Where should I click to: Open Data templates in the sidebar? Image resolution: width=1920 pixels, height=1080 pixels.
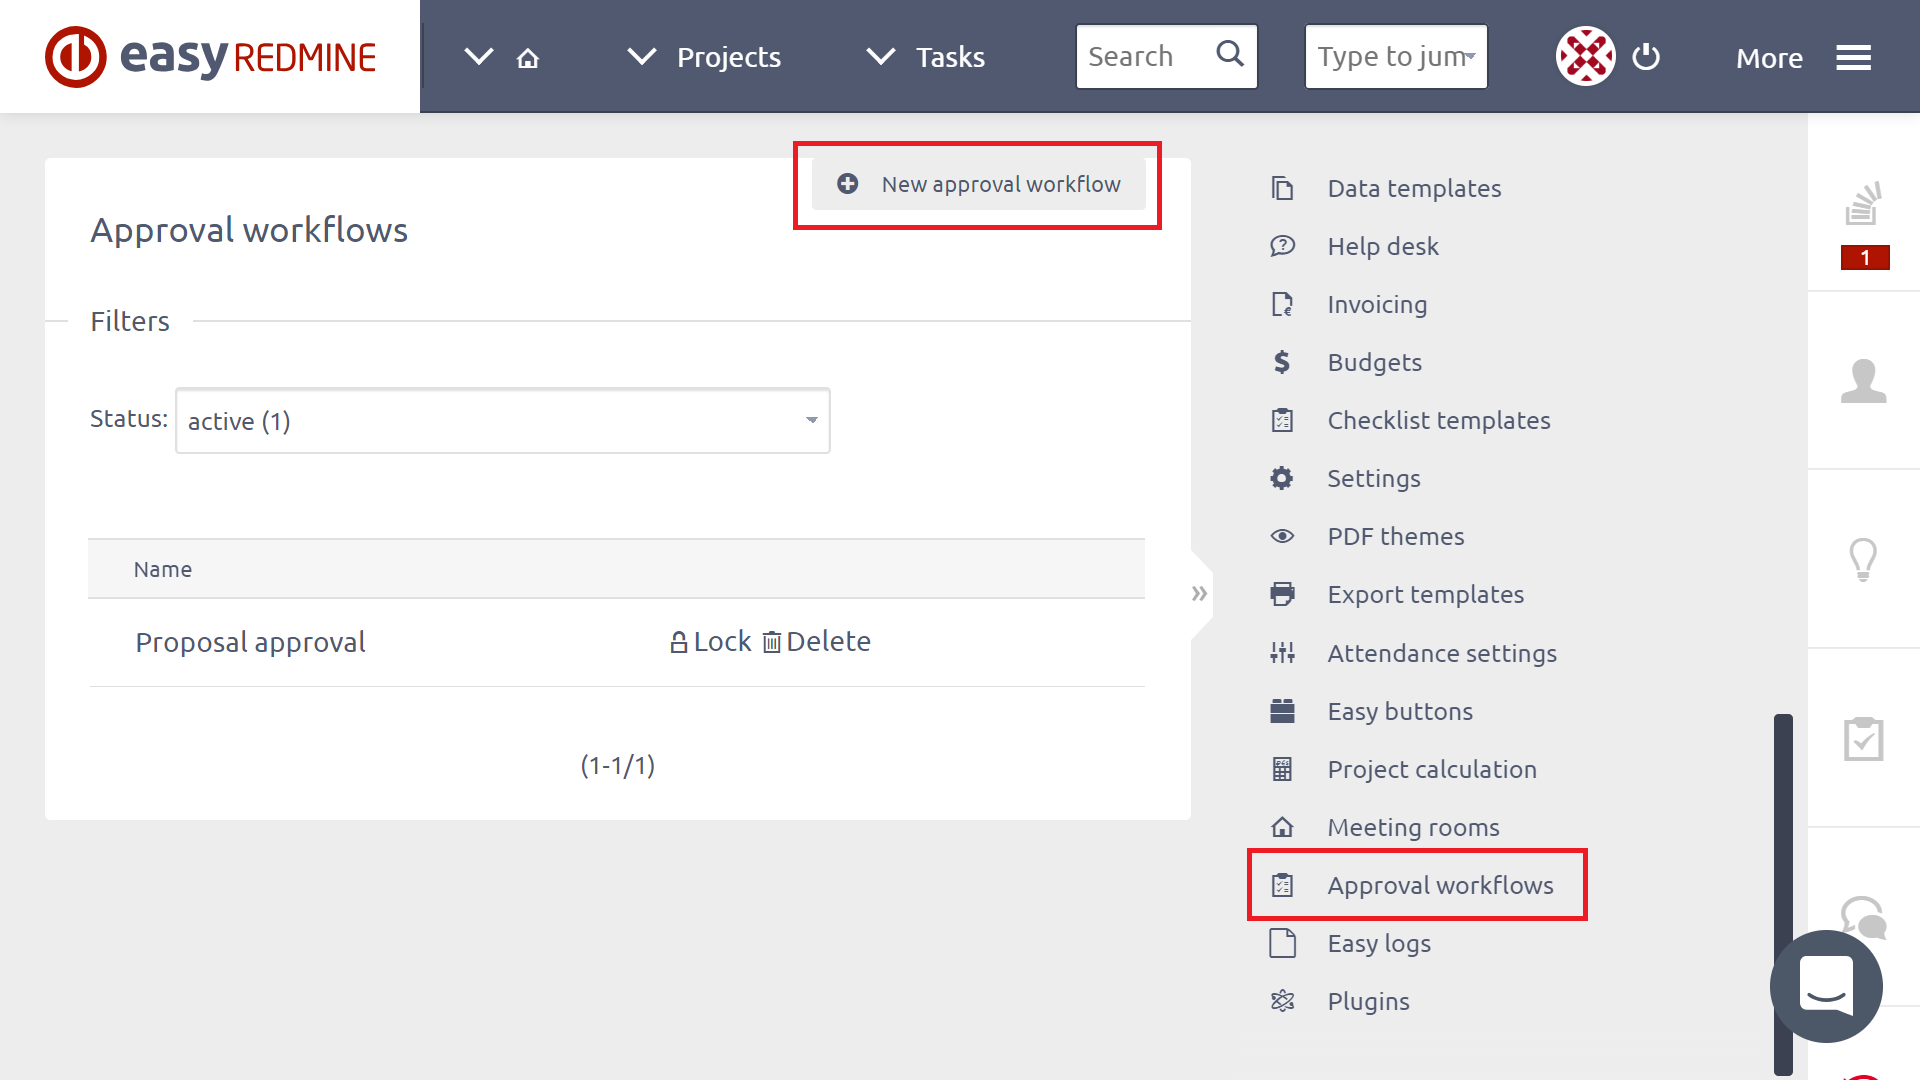tap(1414, 188)
